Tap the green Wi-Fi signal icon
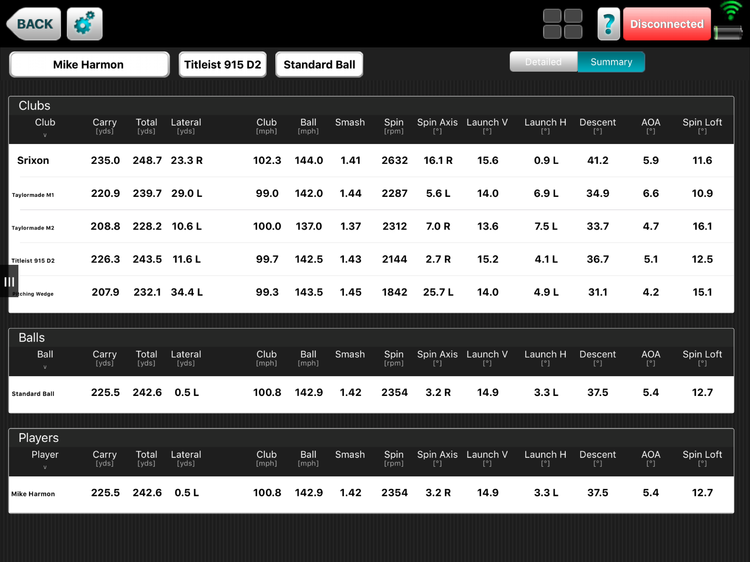The image size is (750, 562). tap(731, 11)
